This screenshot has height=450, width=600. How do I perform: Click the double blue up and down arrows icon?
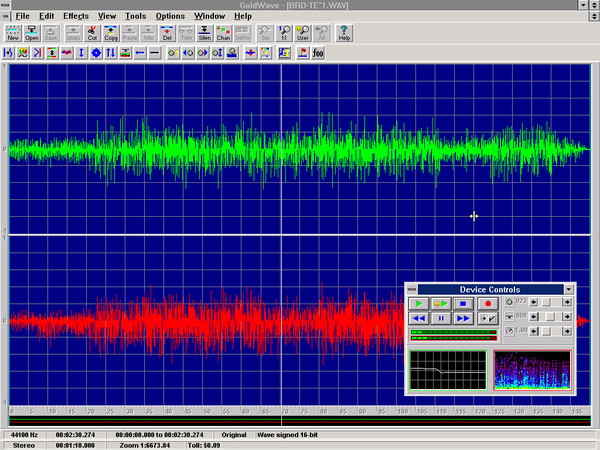click(x=111, y=53)
